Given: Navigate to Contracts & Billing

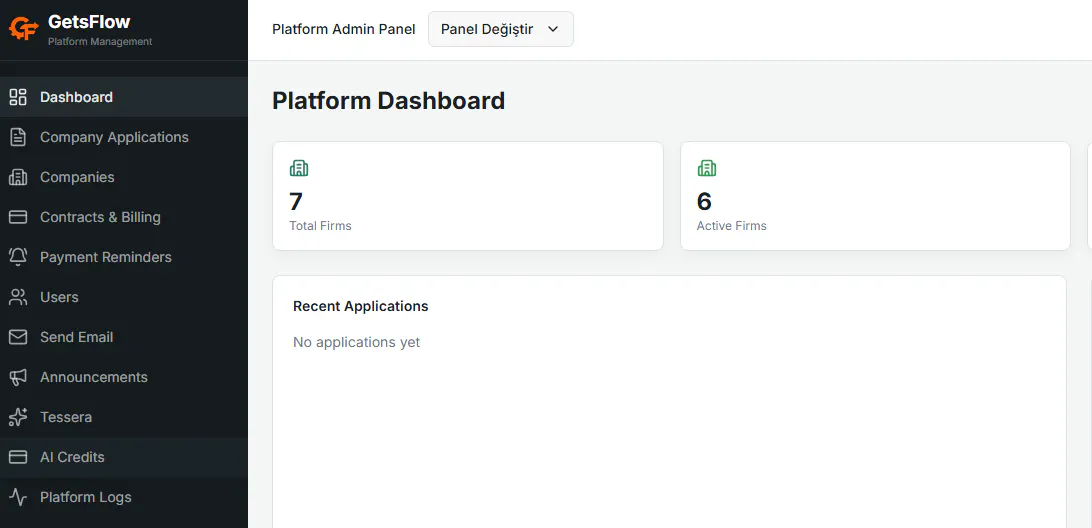Looking at the screenshot, I should pyautogui.click(x=124, y=217).
